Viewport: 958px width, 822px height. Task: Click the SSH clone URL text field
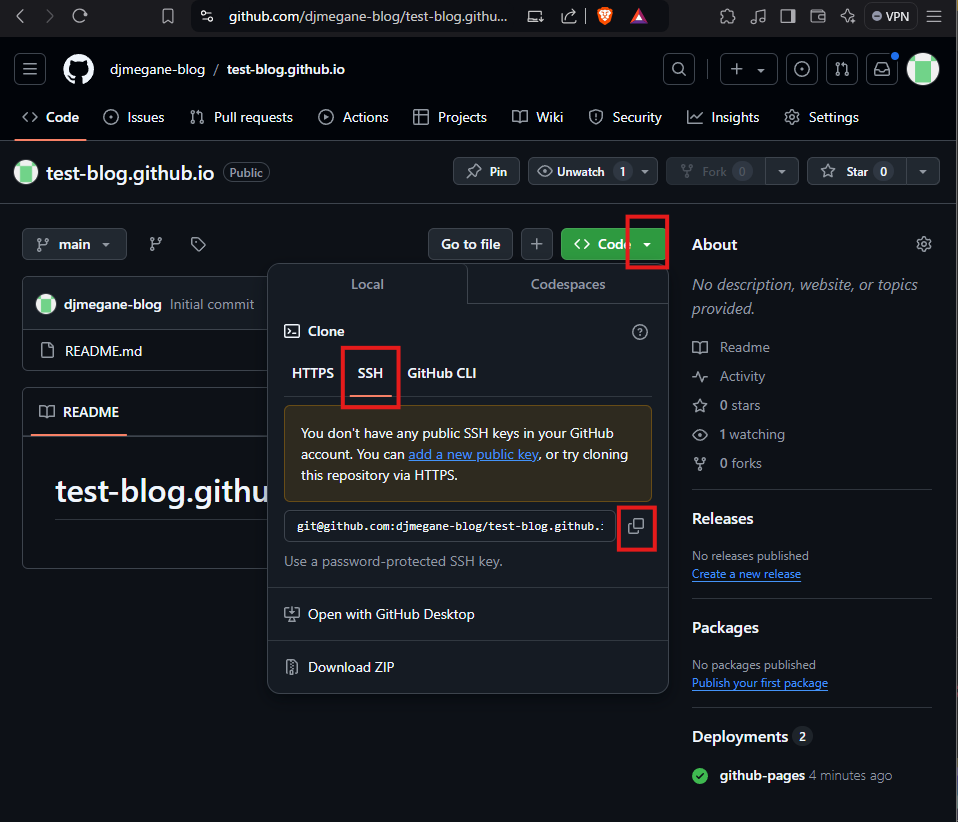450,526
